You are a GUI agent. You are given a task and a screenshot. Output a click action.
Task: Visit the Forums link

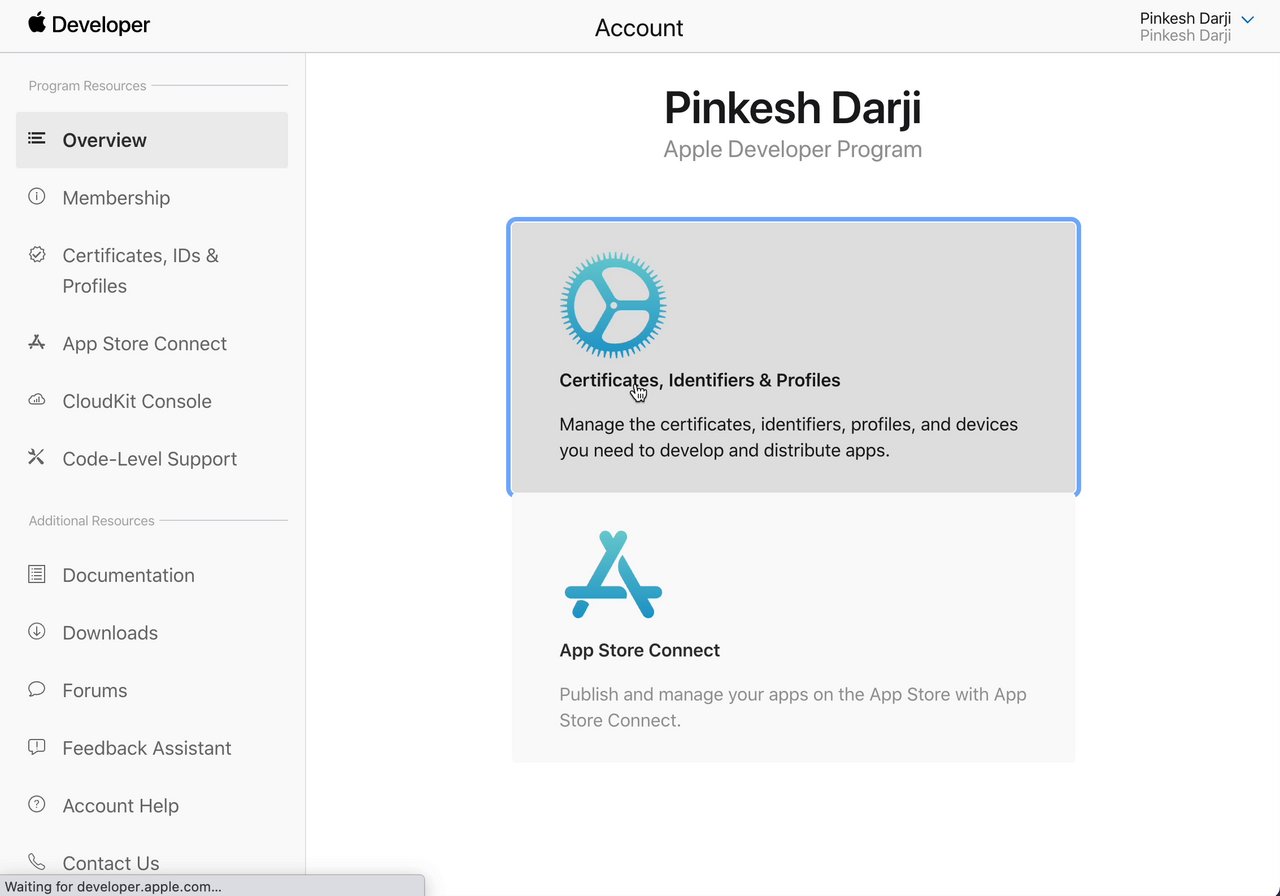point(95,691)
